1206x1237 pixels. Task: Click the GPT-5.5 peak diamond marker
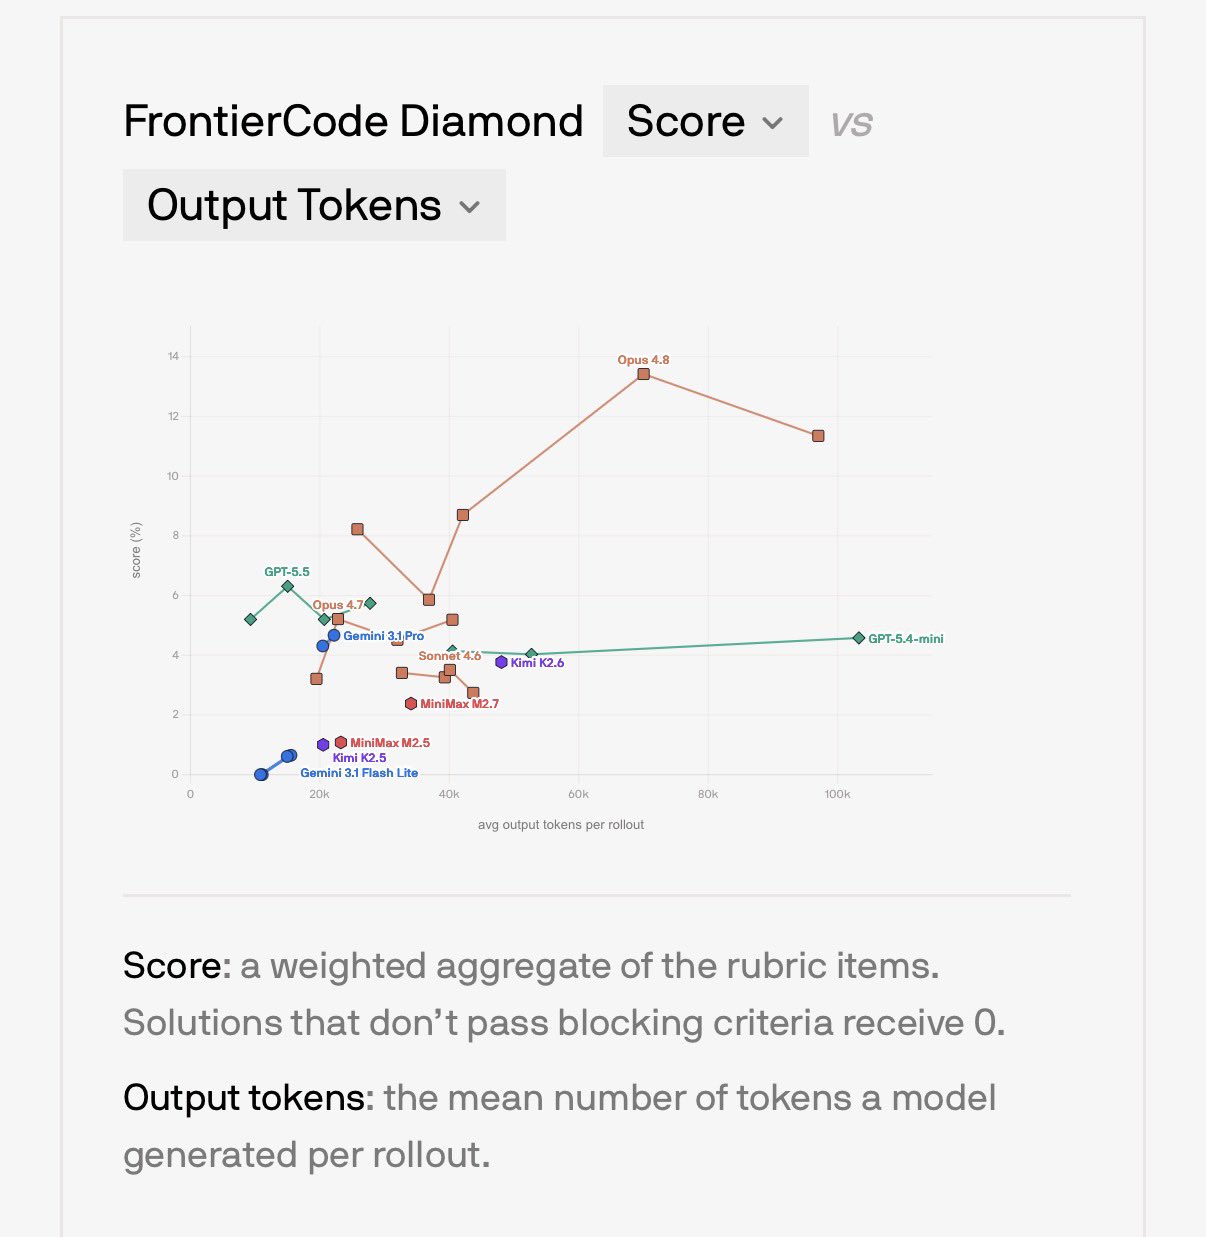[x=288, y=586]
